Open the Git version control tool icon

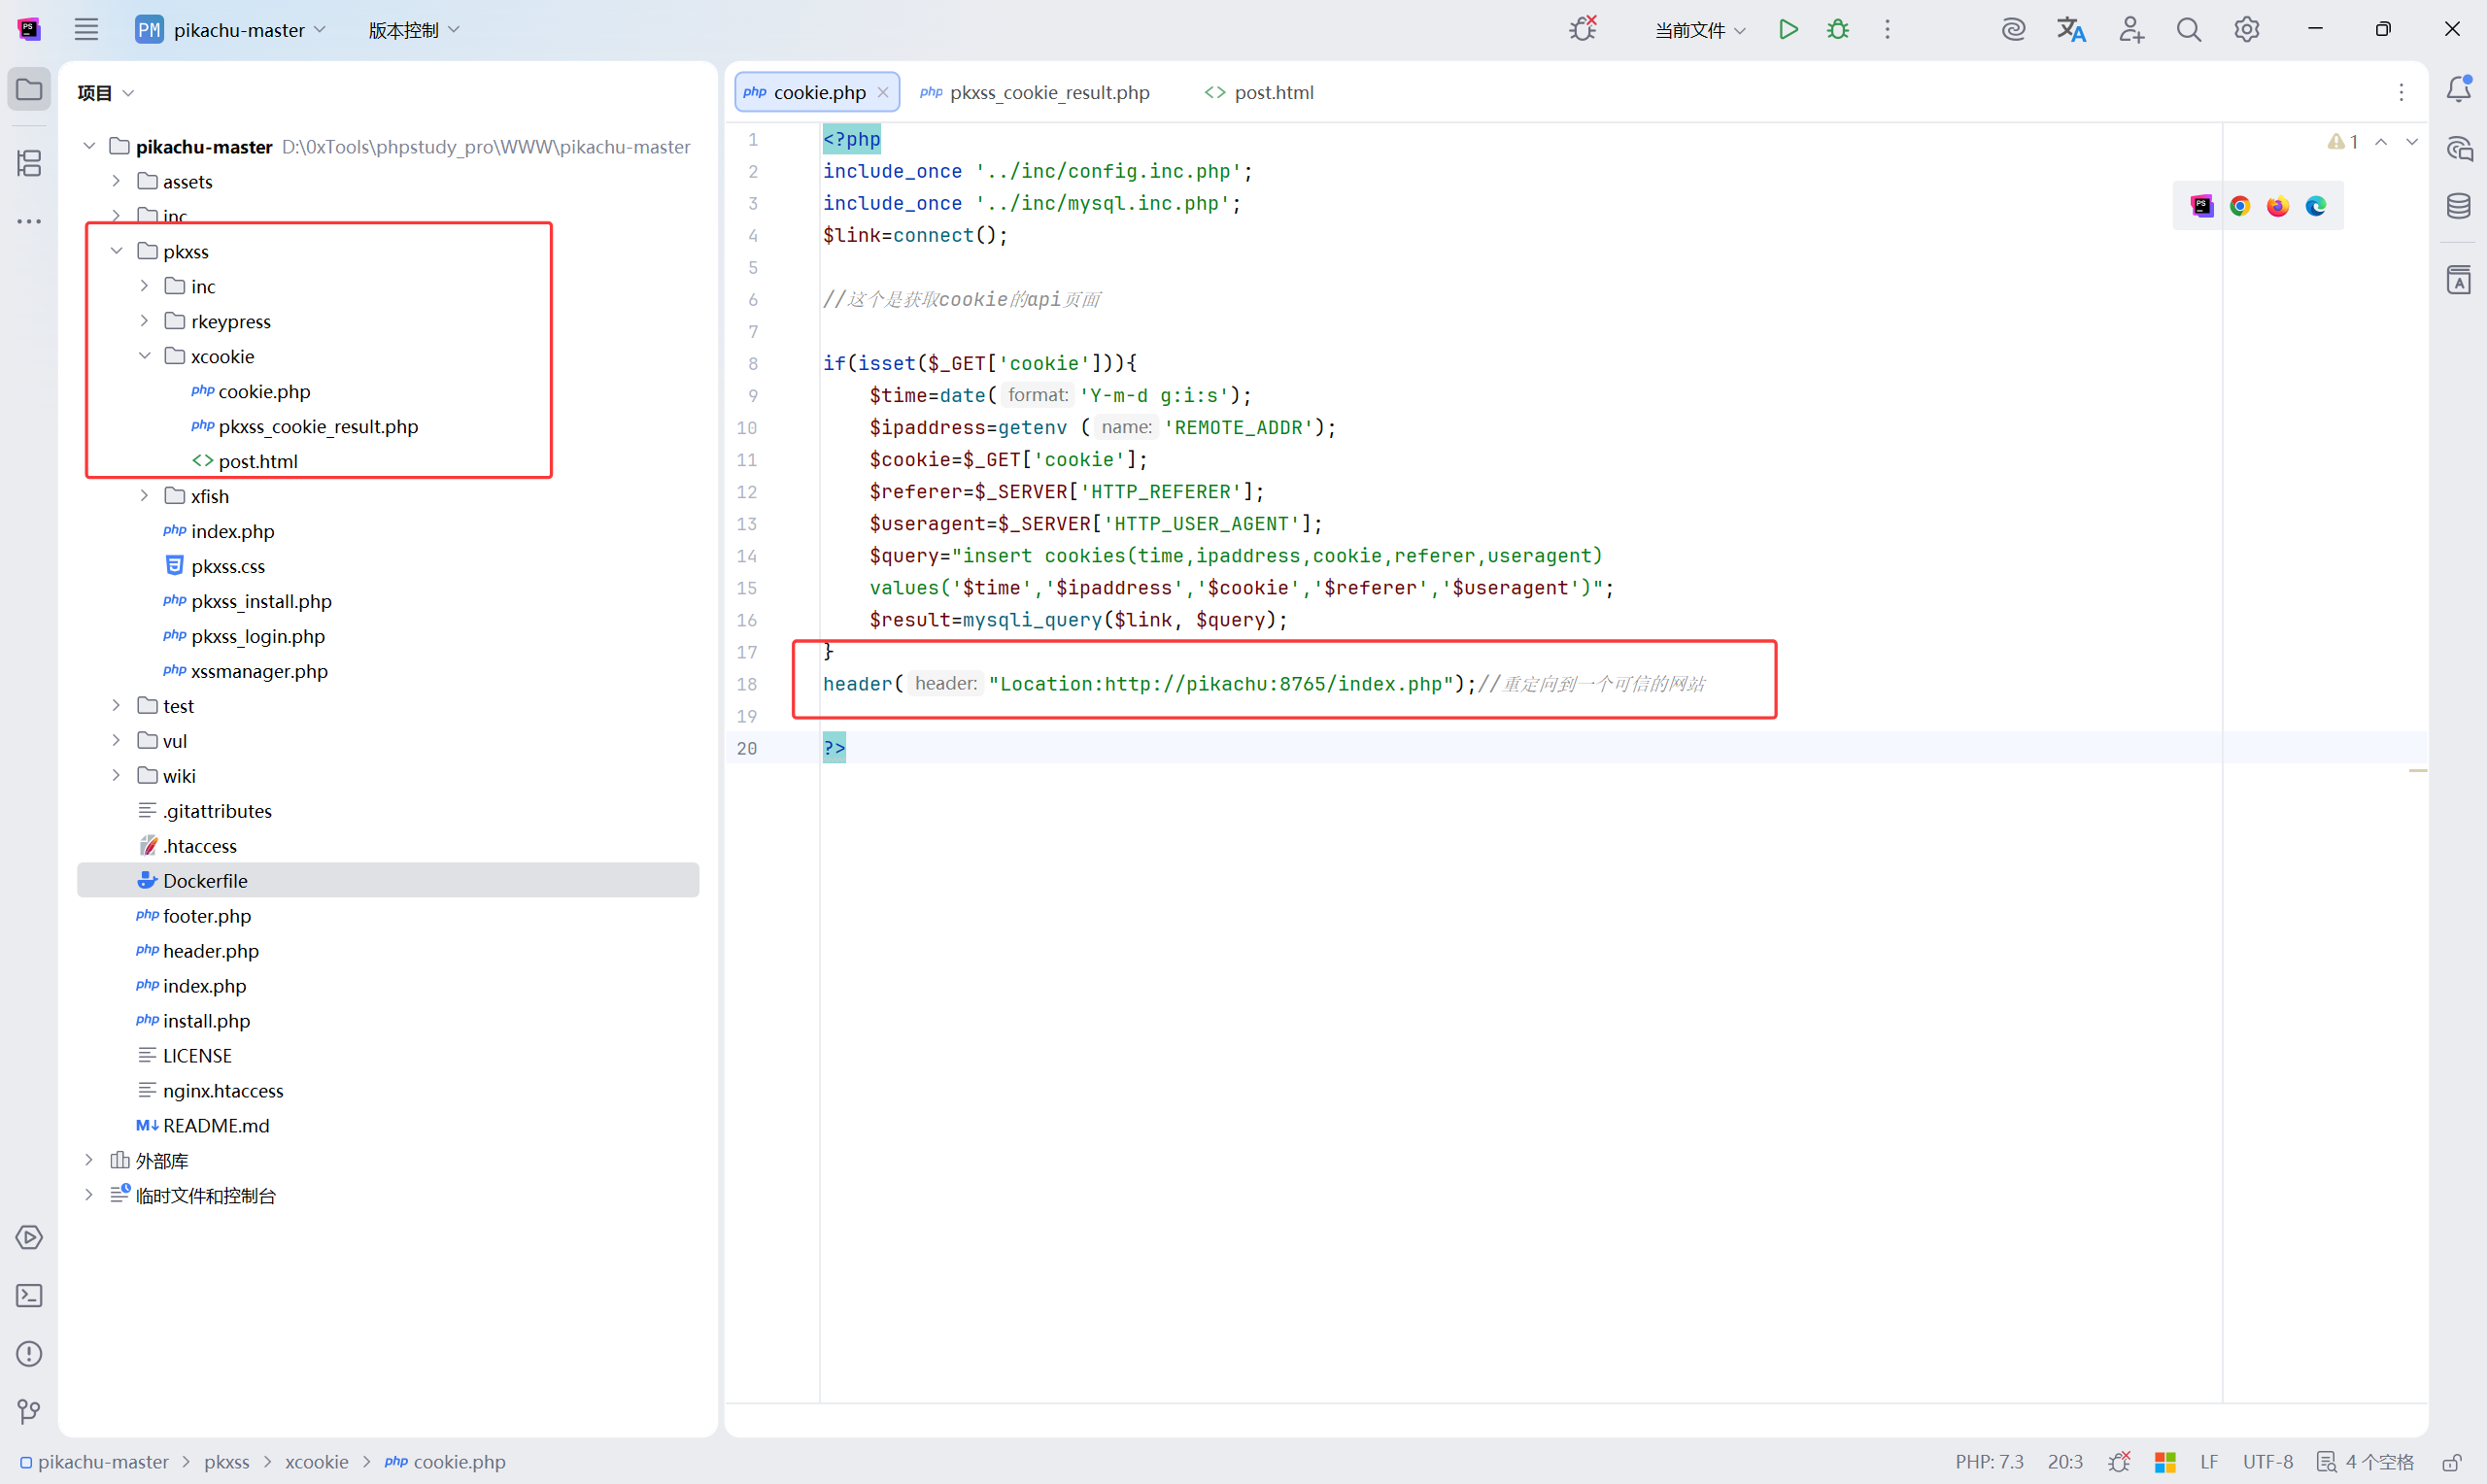point(29,1411)
